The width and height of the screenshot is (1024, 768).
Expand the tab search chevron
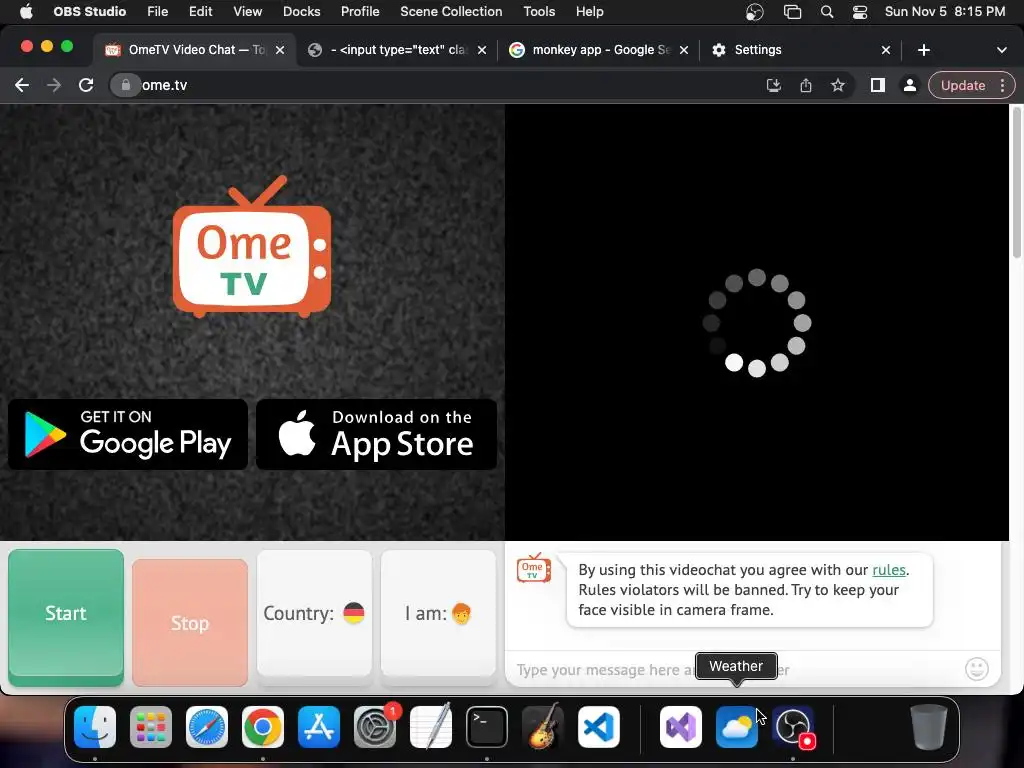(x=1002, y=50)
